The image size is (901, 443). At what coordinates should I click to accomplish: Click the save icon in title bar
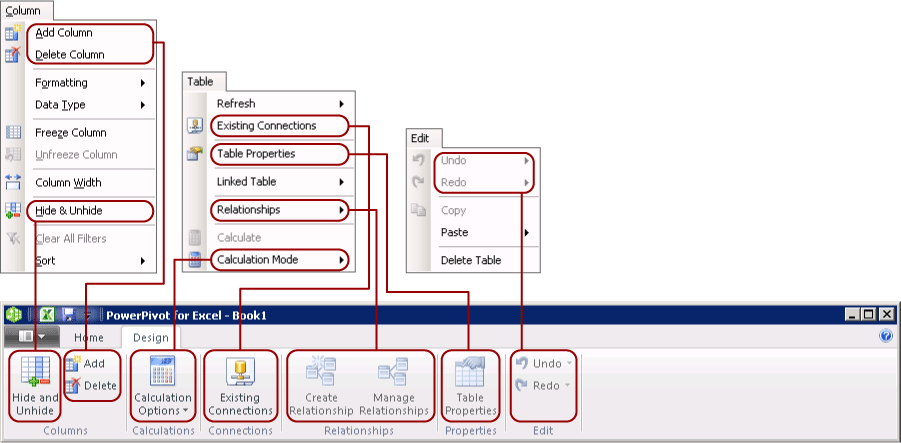coord(68,314)
